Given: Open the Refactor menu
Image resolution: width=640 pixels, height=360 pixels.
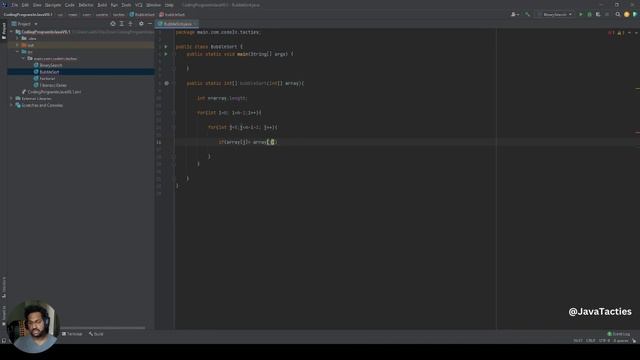Looking at the screenshot, I should (x=86, y=5).
